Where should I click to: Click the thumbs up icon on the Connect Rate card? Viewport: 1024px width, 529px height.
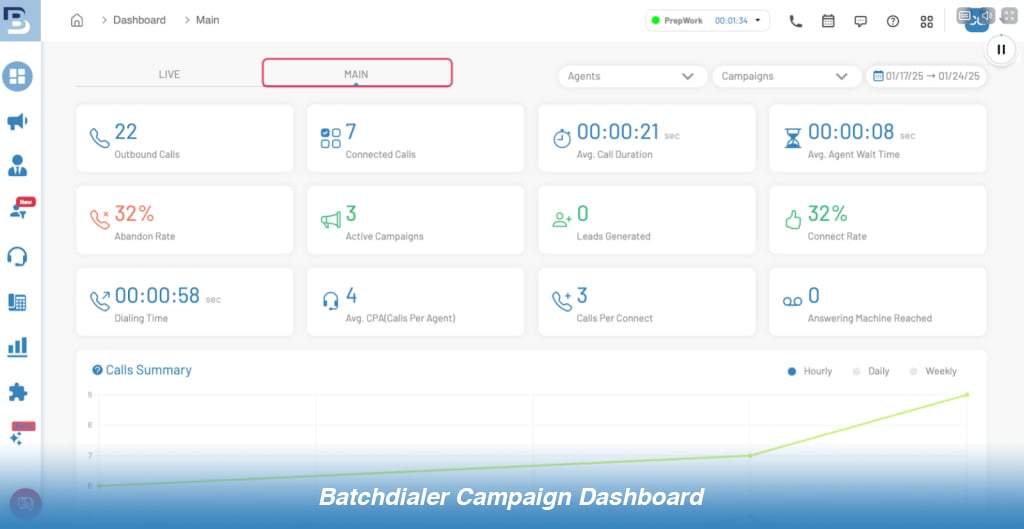pyautogui.click(x=793, y=220)
